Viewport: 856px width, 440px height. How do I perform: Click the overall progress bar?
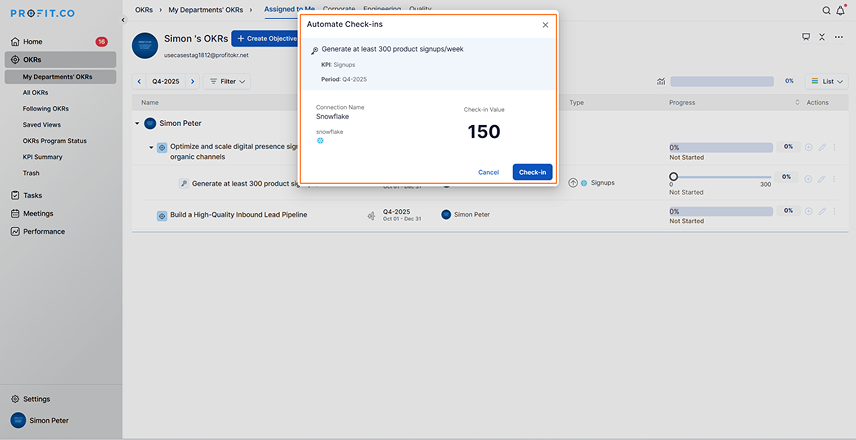[722, 81]
